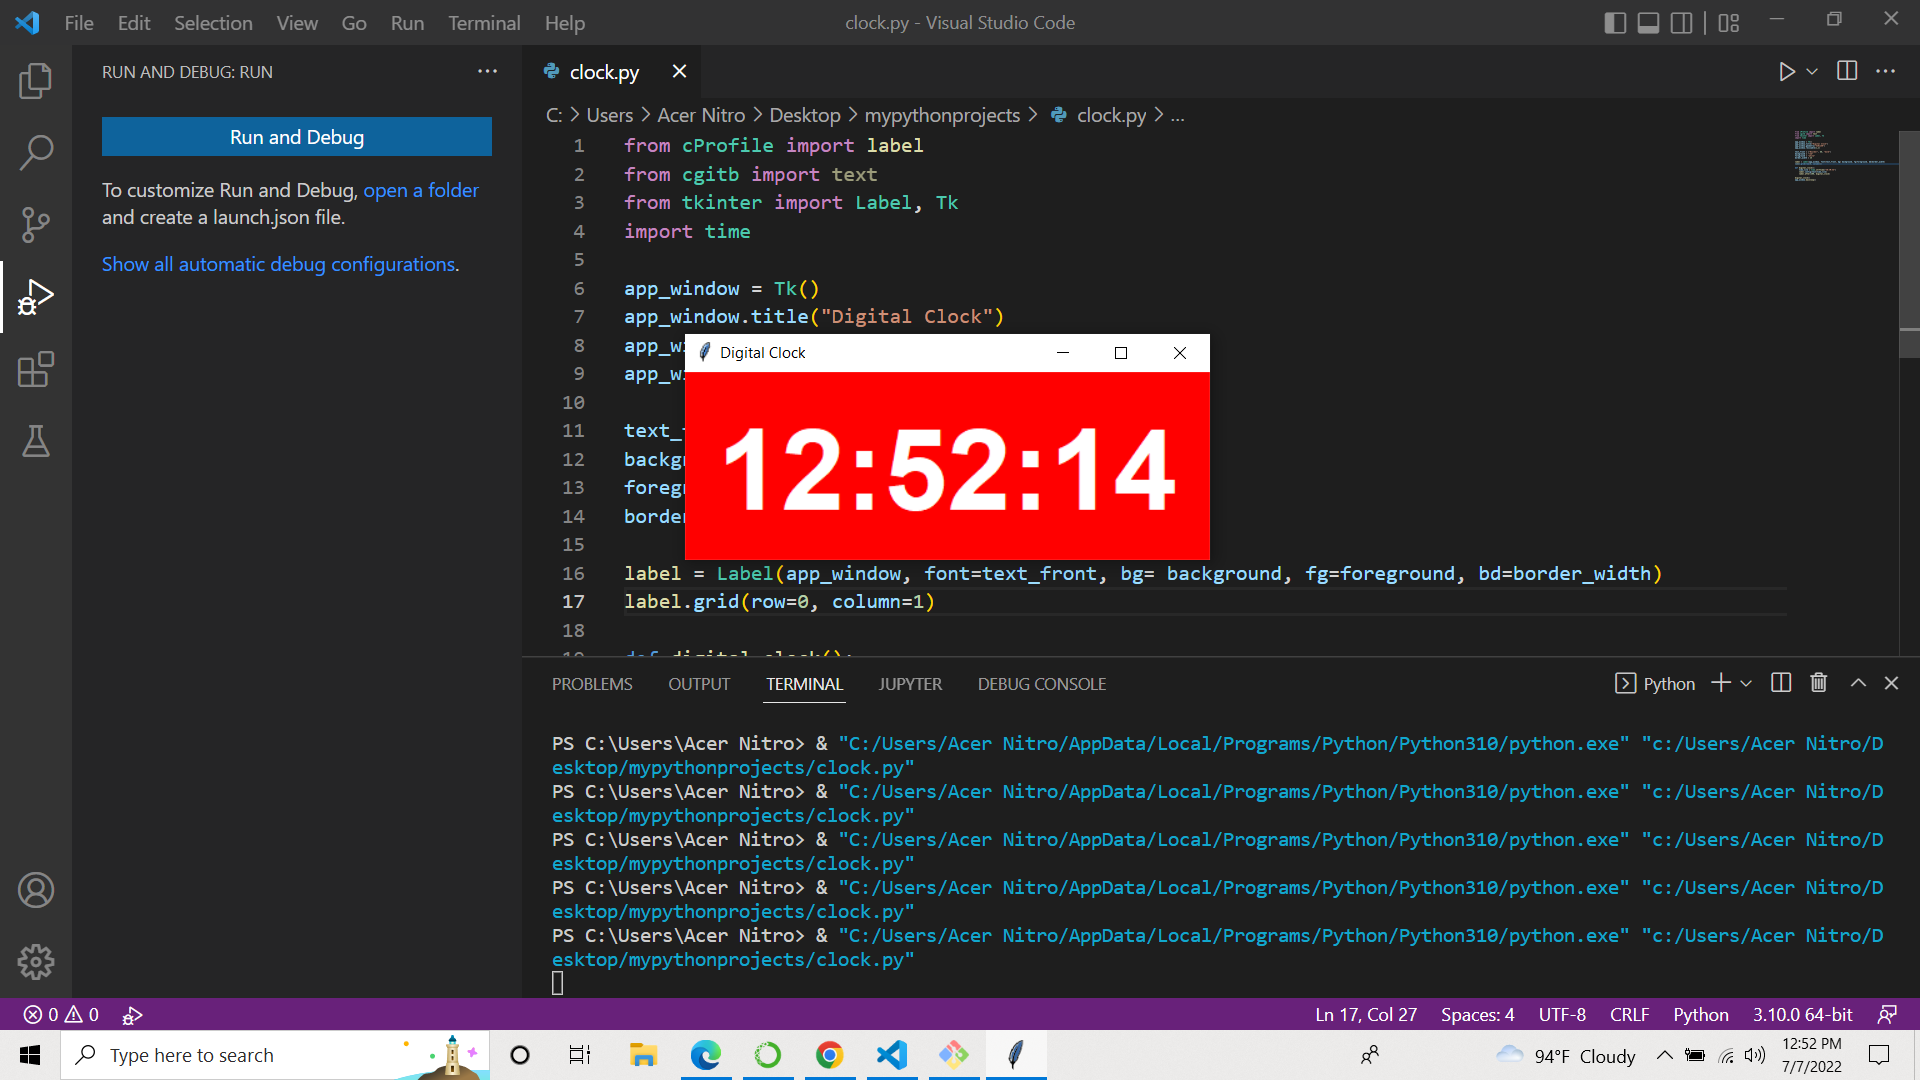The width and height of the screenshot is (1920, 1080).
Task: Open File Explorer from the taskbar
Action: [x=643, y=1055]
